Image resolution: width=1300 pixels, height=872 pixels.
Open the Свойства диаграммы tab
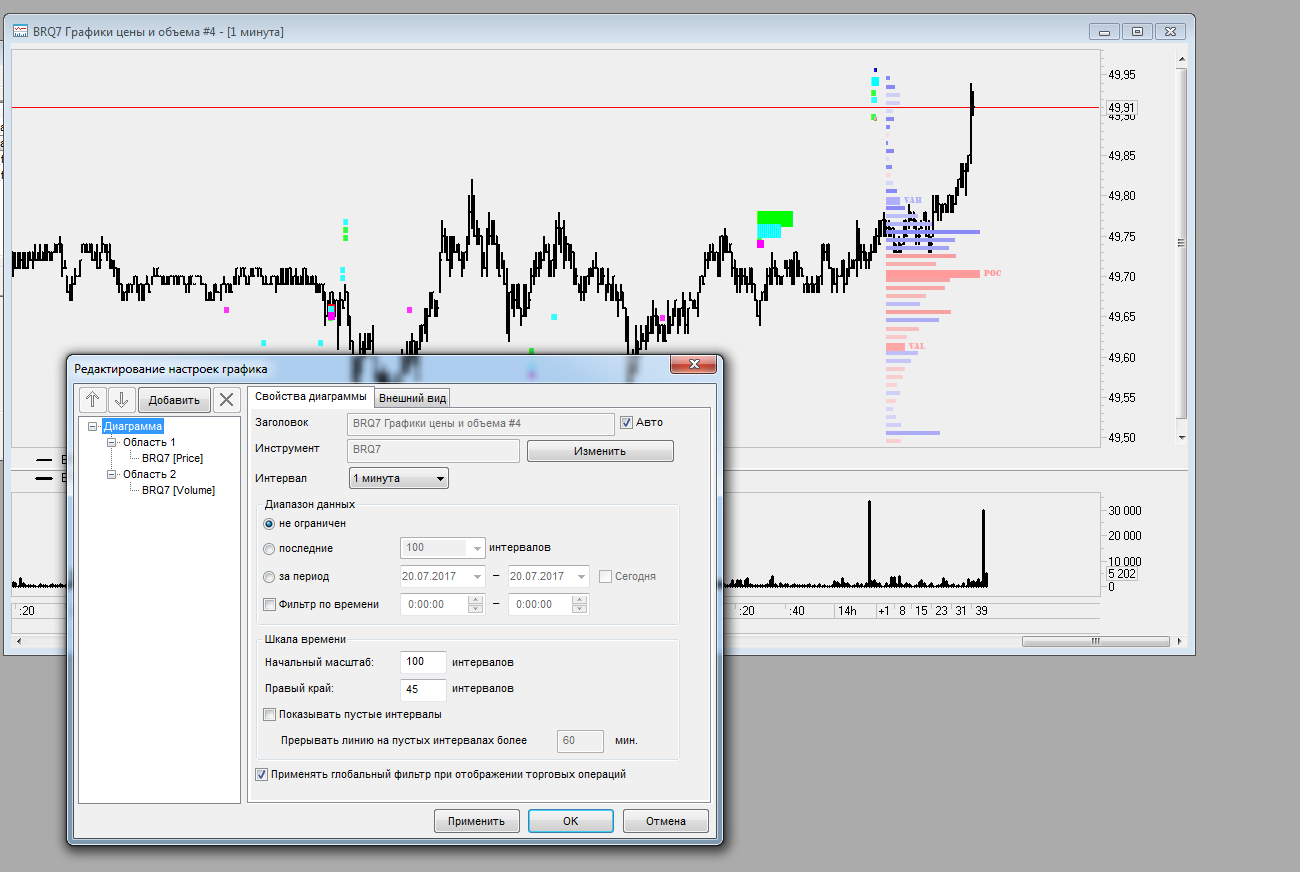310,397
